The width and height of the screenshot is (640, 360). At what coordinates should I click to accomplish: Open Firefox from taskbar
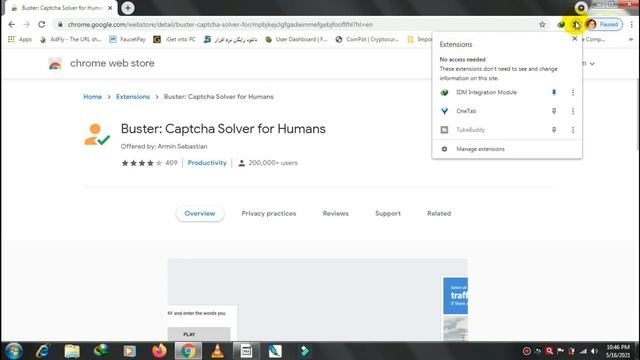click(159, 351)
